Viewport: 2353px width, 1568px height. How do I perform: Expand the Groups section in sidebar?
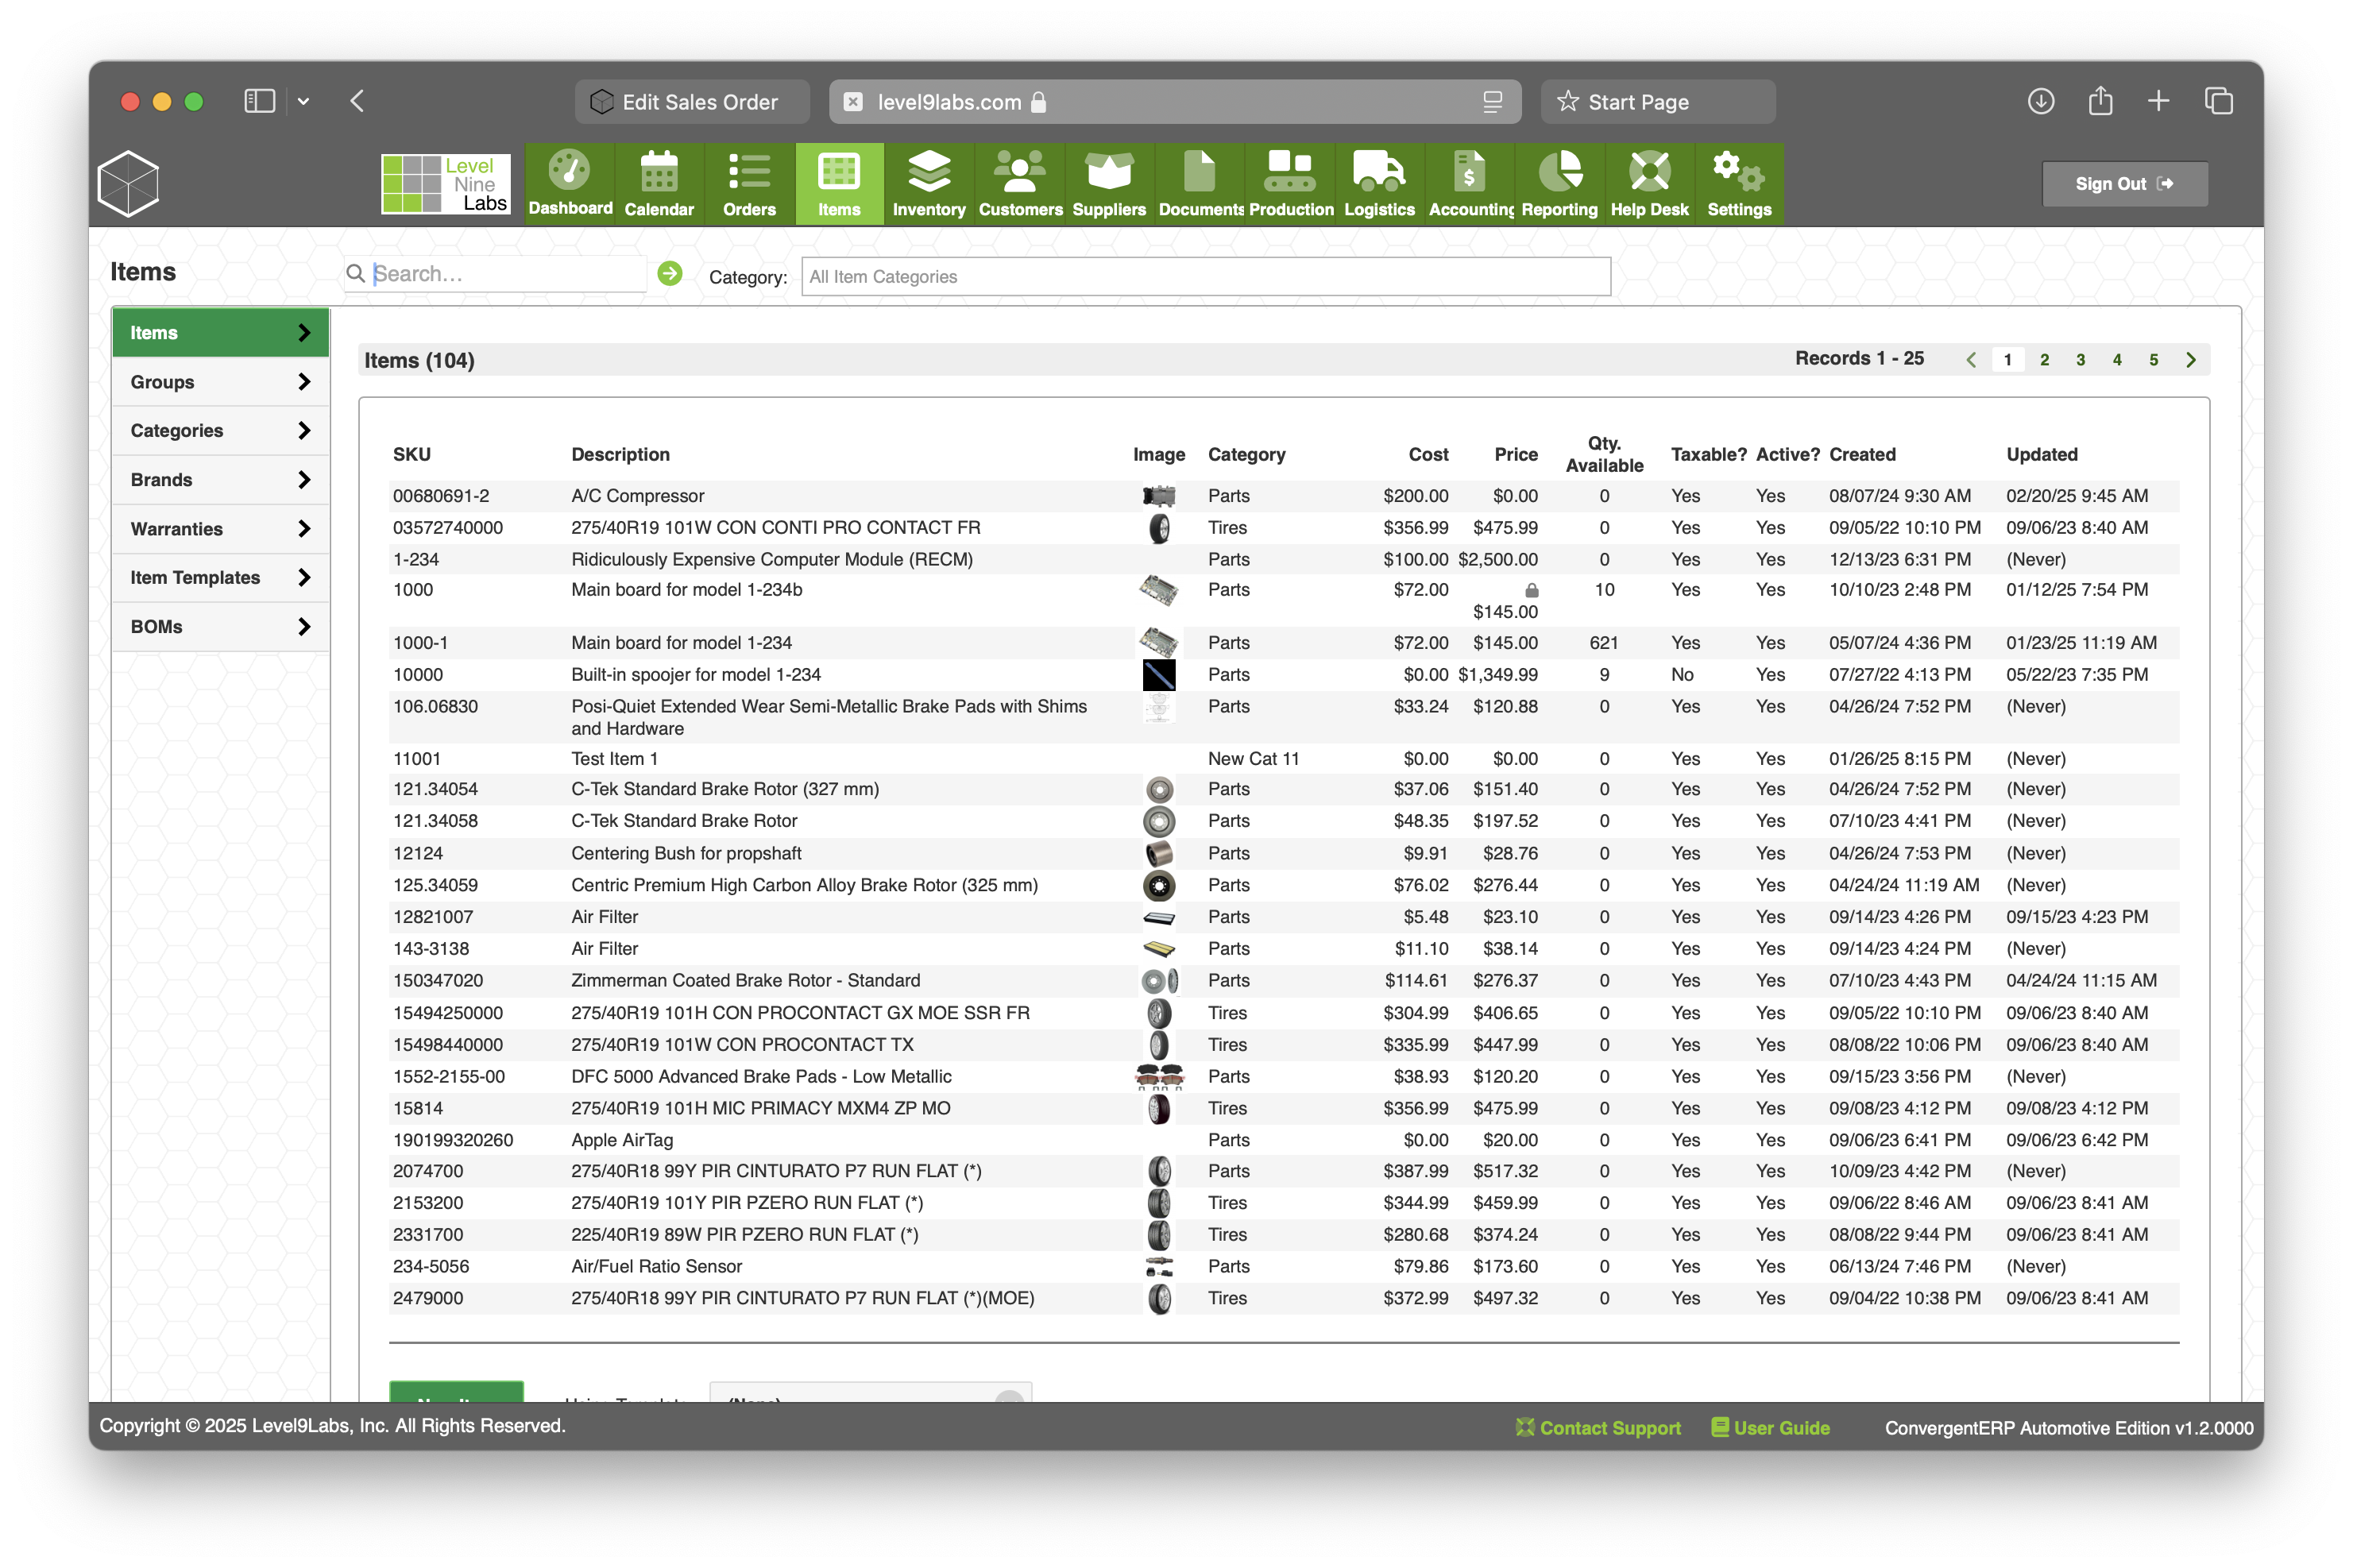point(220,381)
